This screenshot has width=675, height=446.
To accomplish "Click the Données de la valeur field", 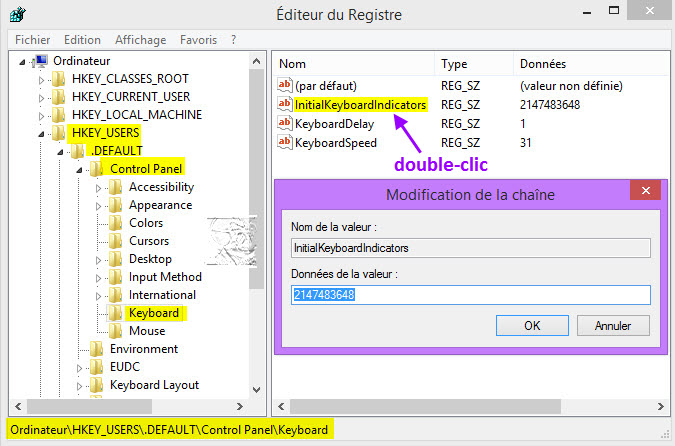I will 471,295.
